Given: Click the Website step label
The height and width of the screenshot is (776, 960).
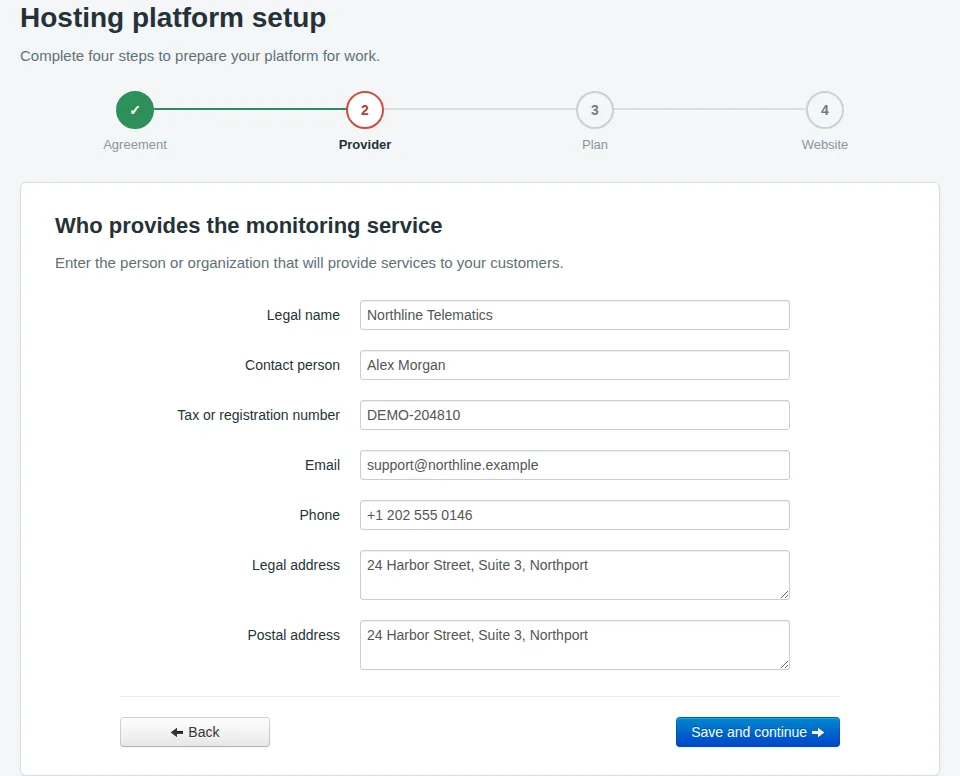Looking at the screenshot, I should (x=825, y=145).
